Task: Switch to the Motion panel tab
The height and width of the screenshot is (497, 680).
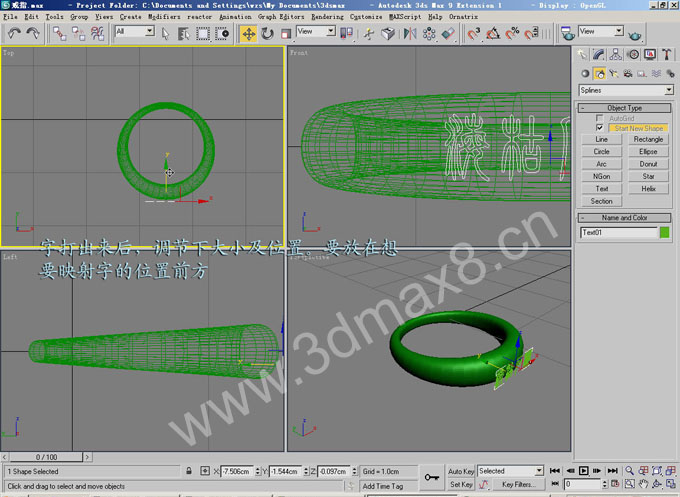Action: [x=633, y=54]
